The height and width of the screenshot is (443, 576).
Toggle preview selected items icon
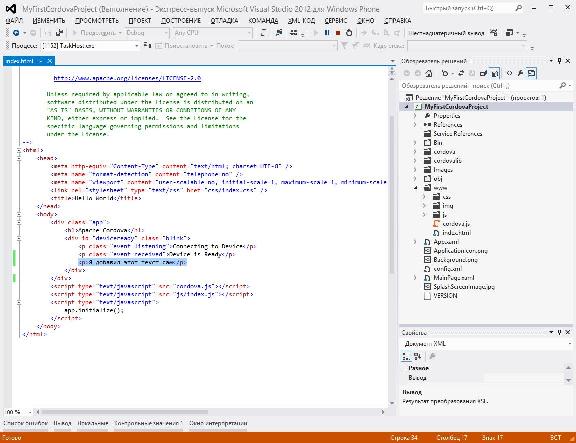pyautogui.click(x=532, y=73)
